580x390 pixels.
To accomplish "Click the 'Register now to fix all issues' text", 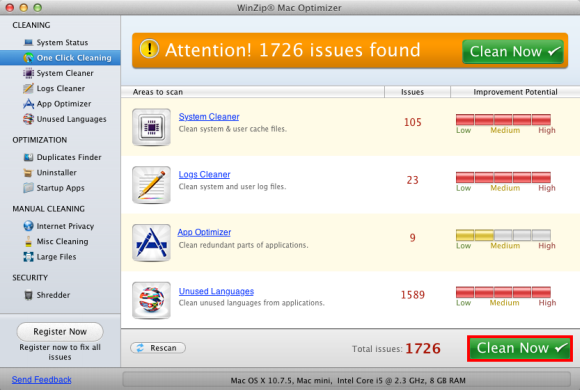I will [60, 352].
